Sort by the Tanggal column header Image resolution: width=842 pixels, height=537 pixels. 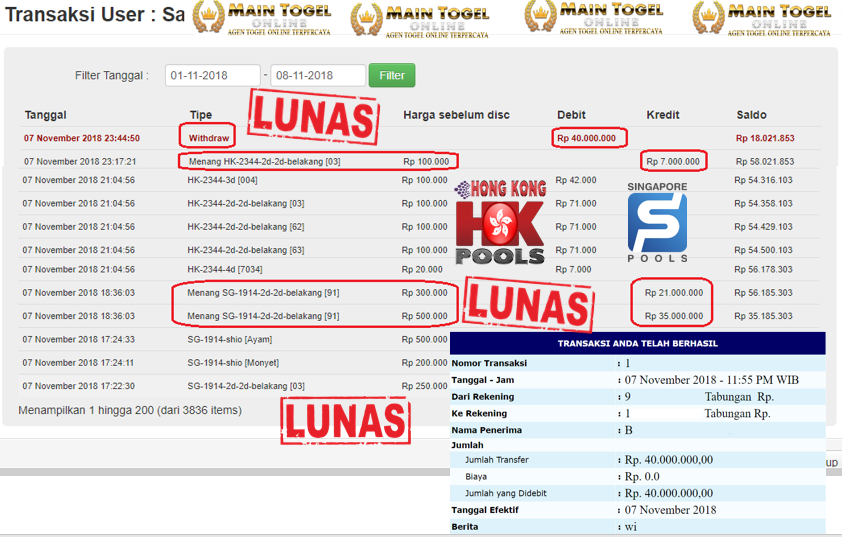point(45,115)
